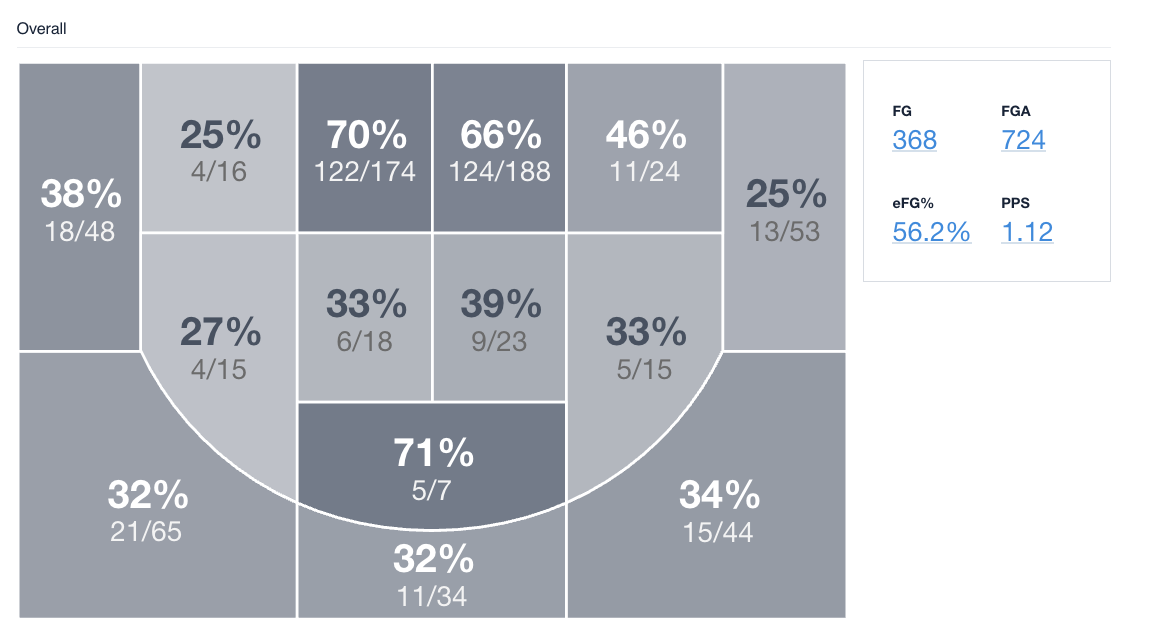Select the 33% zone showing 5/15

pos(644,346)
